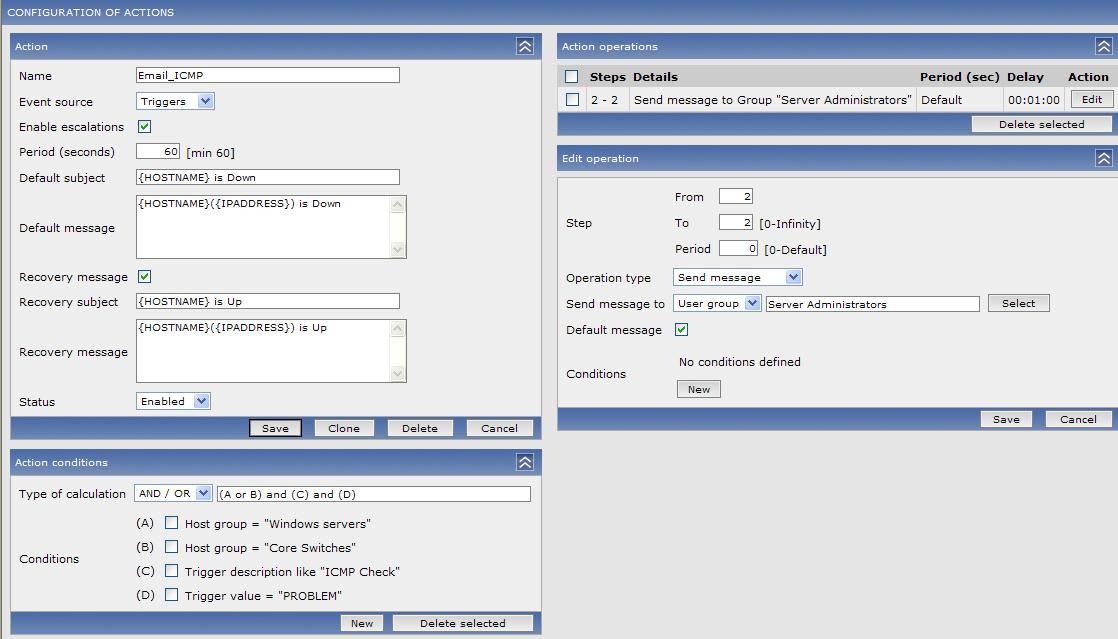Collapse the Action panel
Screen dimensions: 1118x639
(525, 46)
